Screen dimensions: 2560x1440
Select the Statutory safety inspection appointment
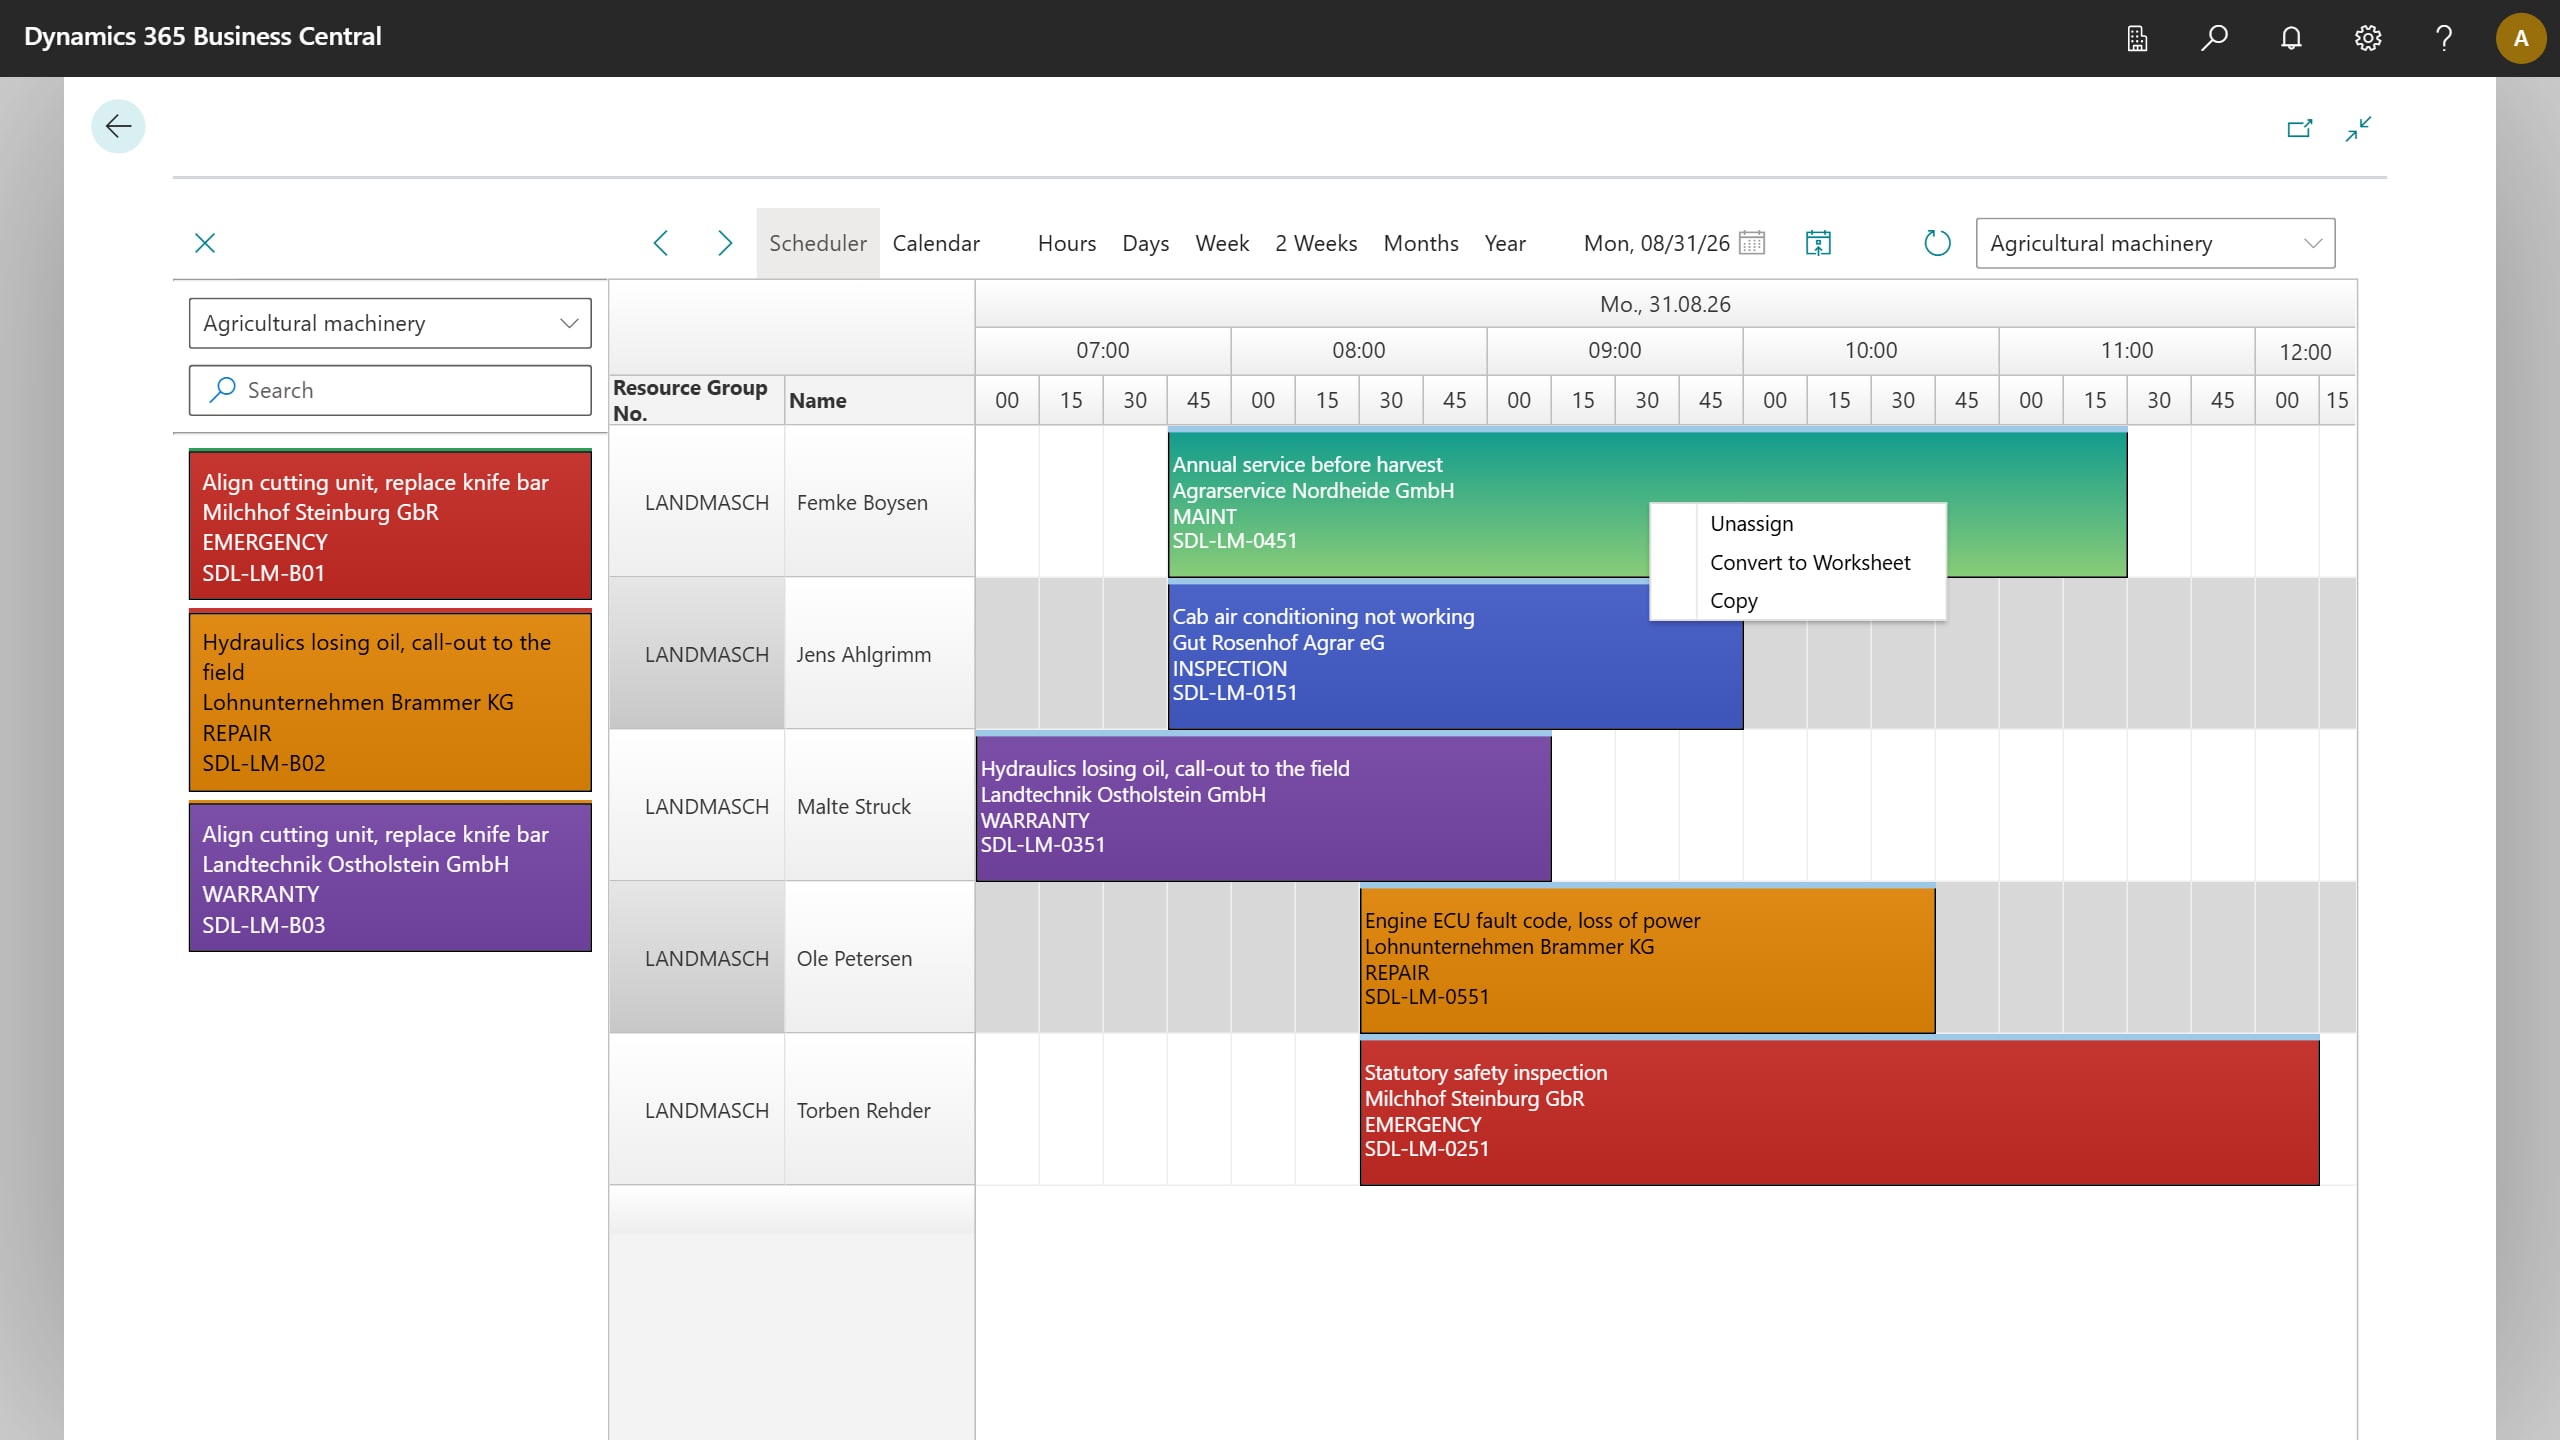(1839, 1111)
